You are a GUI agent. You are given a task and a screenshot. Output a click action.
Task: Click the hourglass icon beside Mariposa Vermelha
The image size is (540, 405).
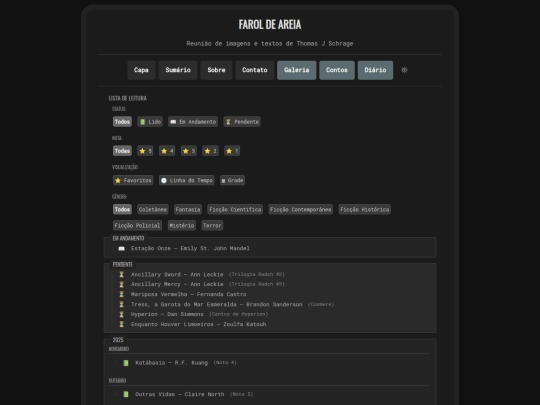pyautogui.click(x=122, y=294)
